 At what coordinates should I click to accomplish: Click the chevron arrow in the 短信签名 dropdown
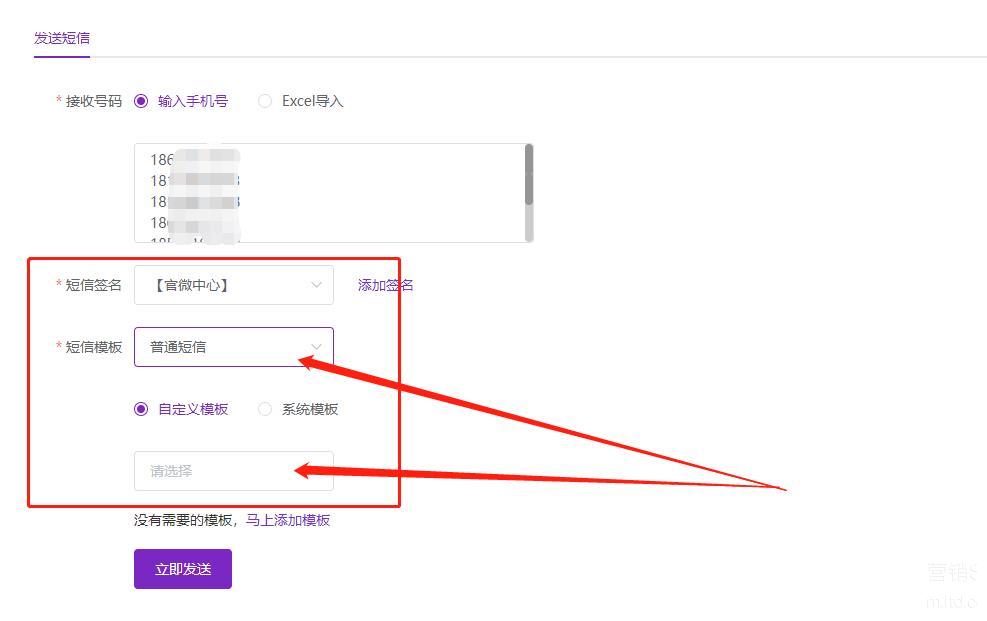tap(316, 285)
